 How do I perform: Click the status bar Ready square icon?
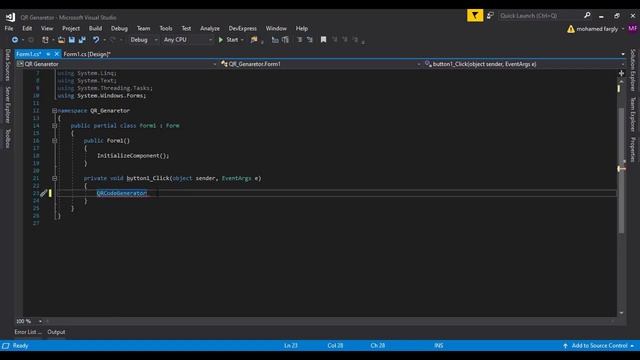click(x=6, y=346)
